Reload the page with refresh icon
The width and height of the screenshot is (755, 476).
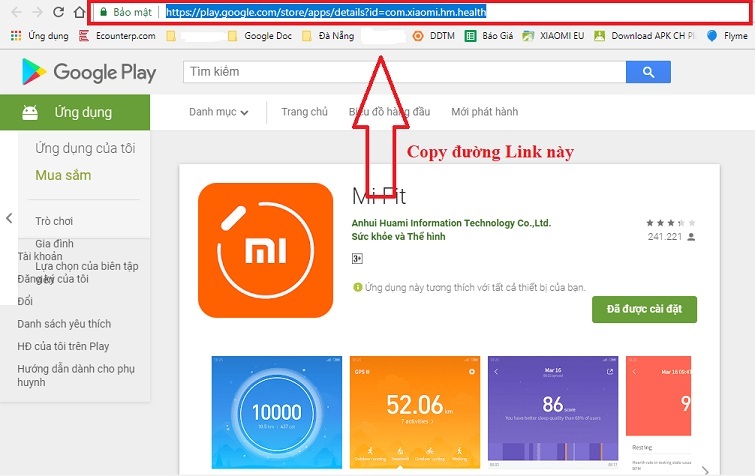click(59, 13)
